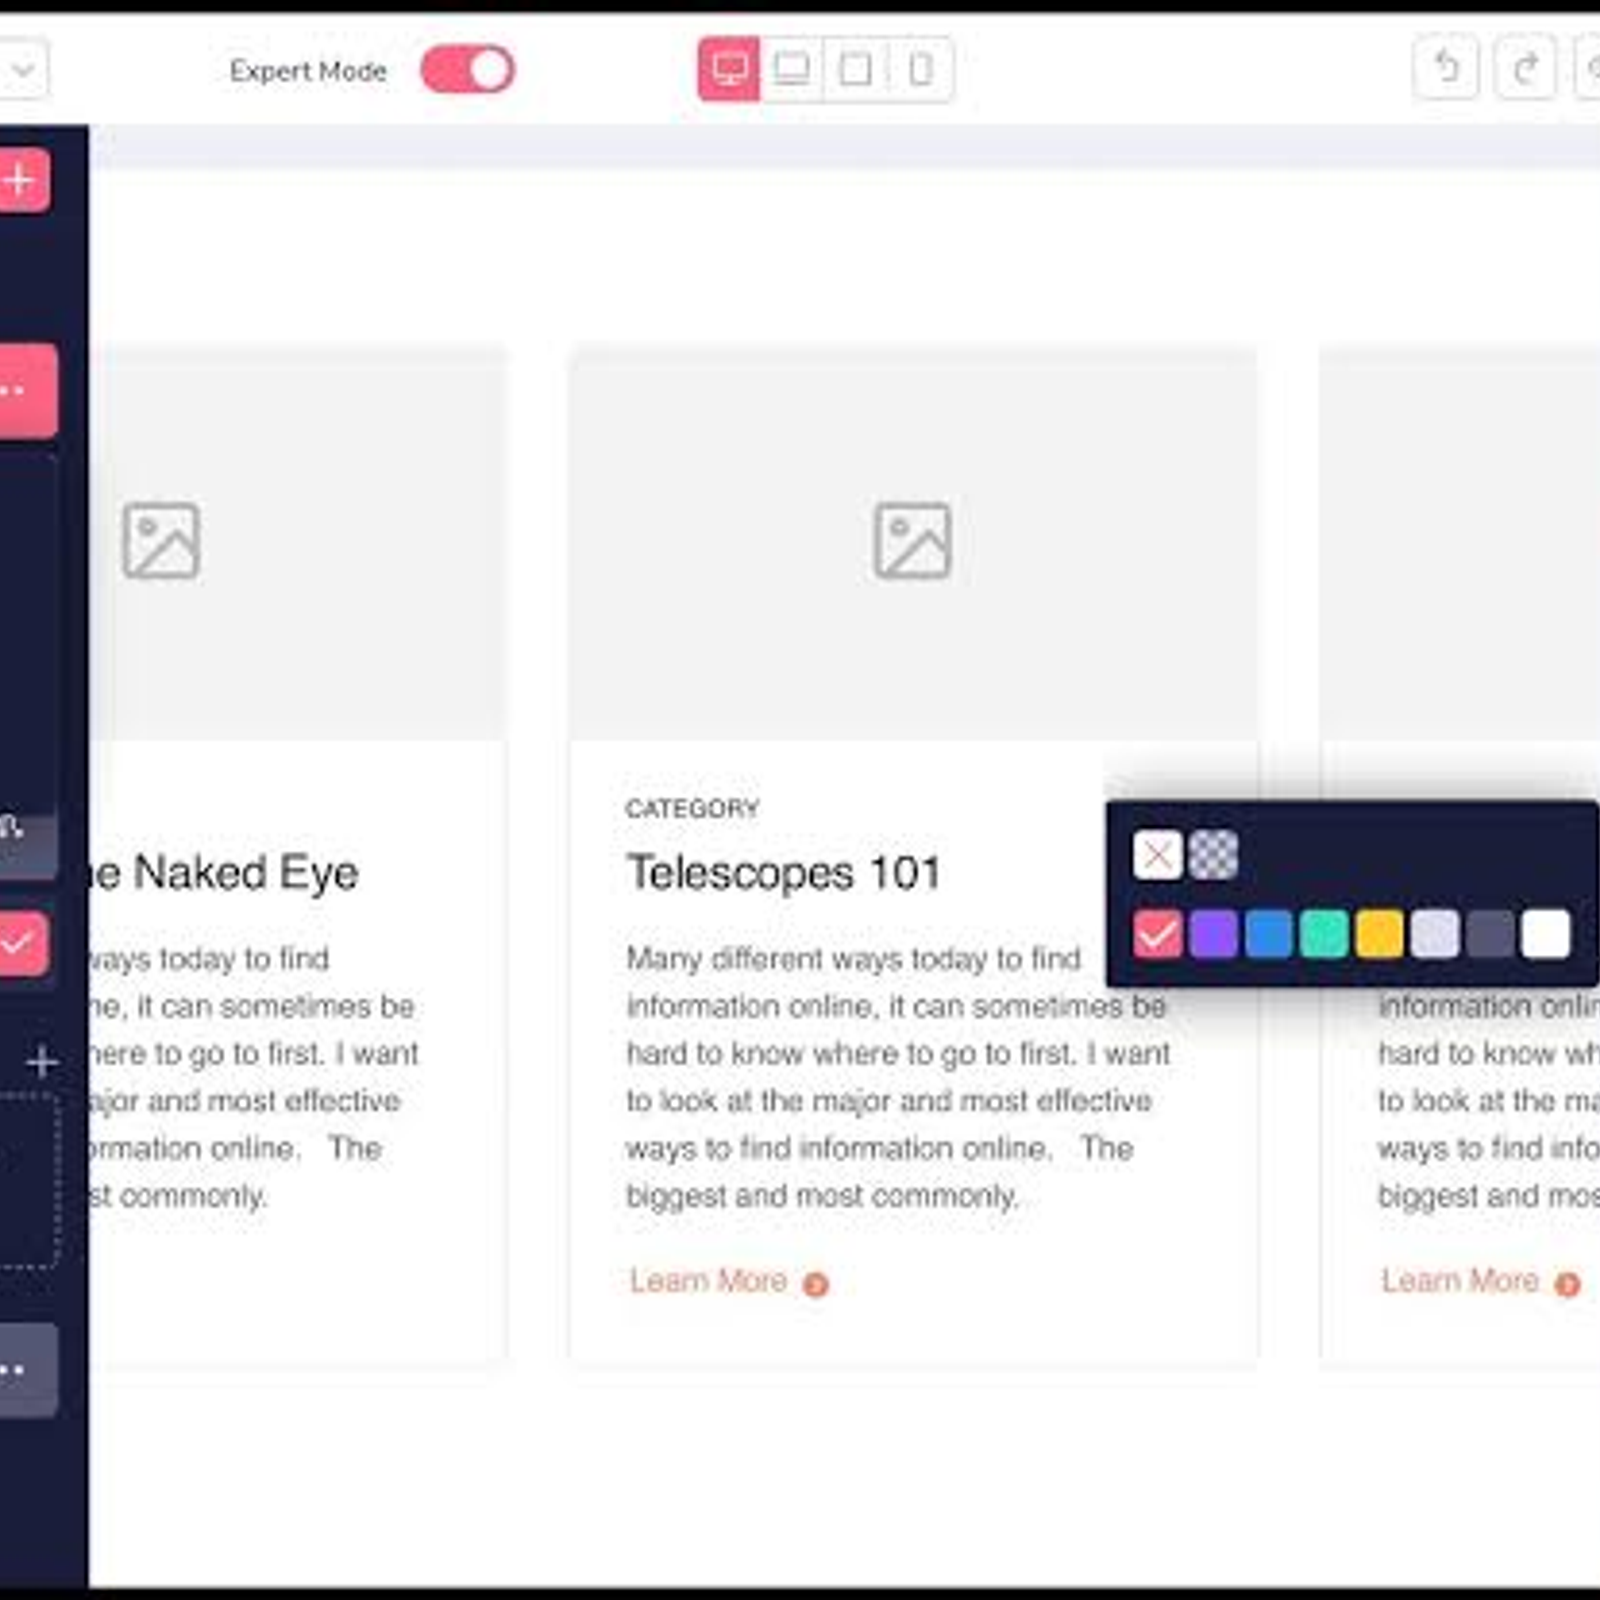This screenshot has height=1600, width=1600.
Task: Click the CATEGORY label above Telescopes 101
Action: [692, 808]
